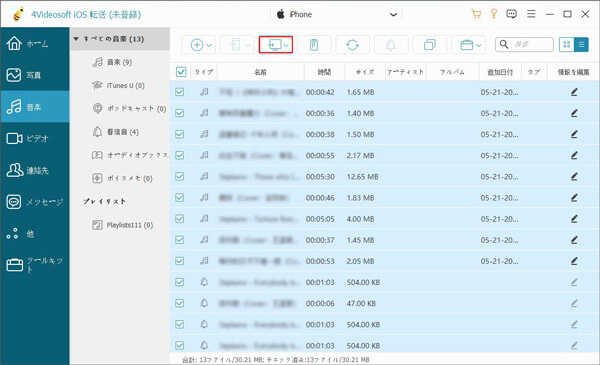Click the Refresh icon in toolbar

pos(352,45)
